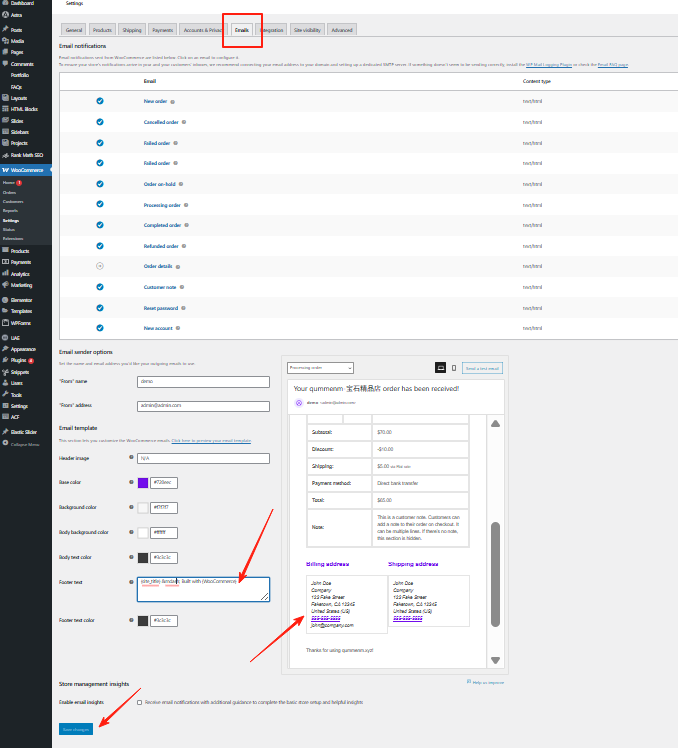This screenshot has width=678, height=748.
Task: Open Settings submenu under WooCommerce
Action: coord(11,220)
